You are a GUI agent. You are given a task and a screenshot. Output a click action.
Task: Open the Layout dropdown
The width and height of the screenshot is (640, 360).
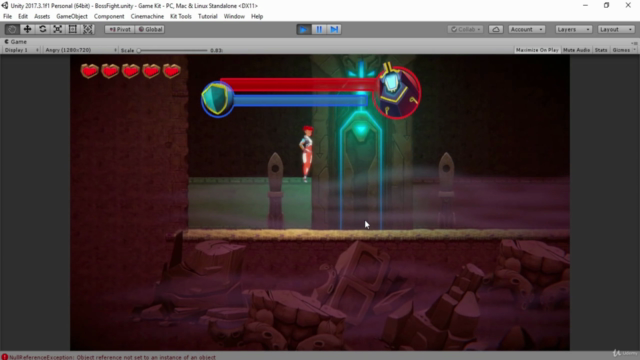616,29
